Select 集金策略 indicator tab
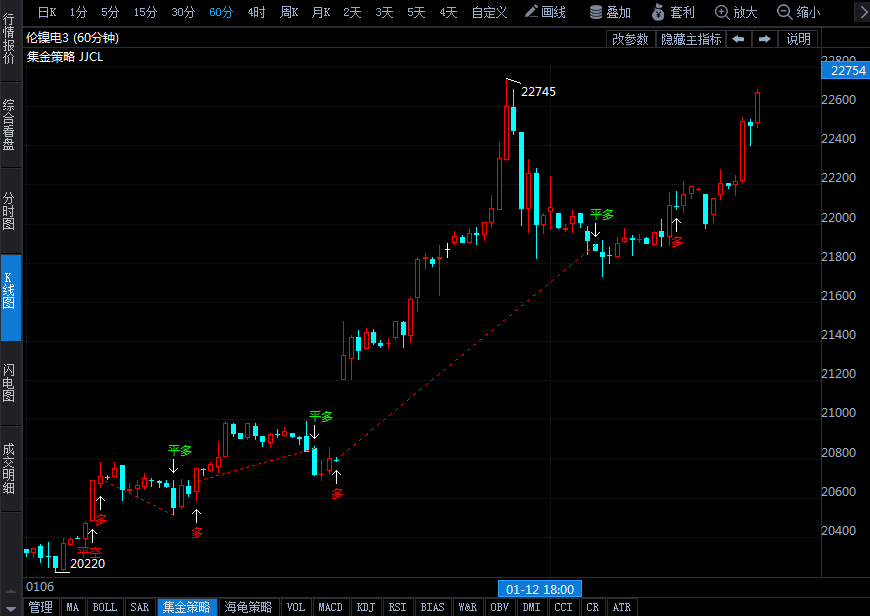 [186, 607]
